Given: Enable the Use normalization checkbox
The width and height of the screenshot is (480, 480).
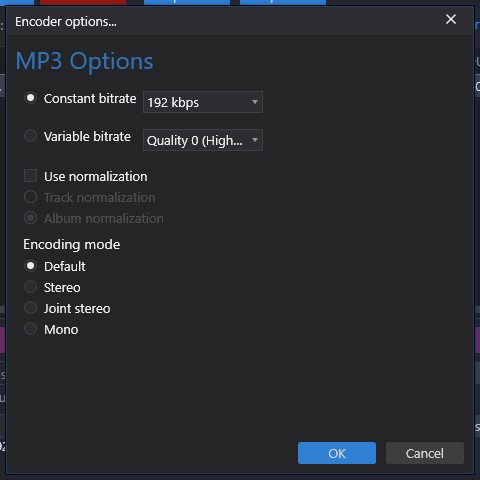Looking at the screenshot, I should [30, 176].
